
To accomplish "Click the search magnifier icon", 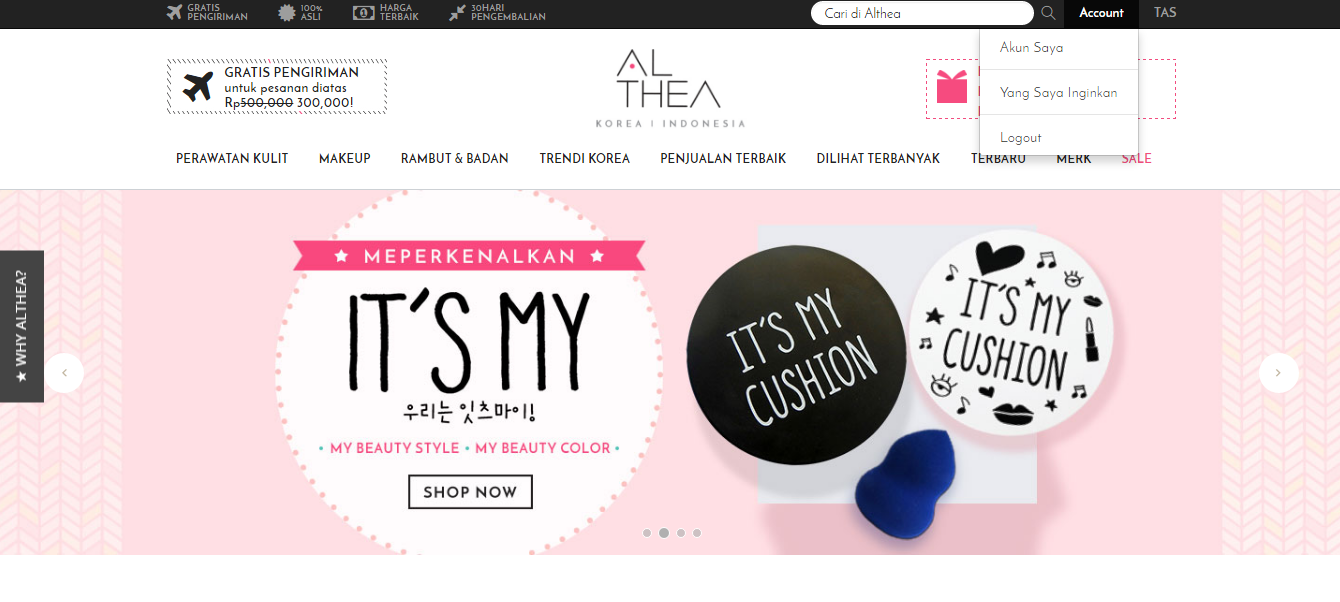I will (1048, 13).
